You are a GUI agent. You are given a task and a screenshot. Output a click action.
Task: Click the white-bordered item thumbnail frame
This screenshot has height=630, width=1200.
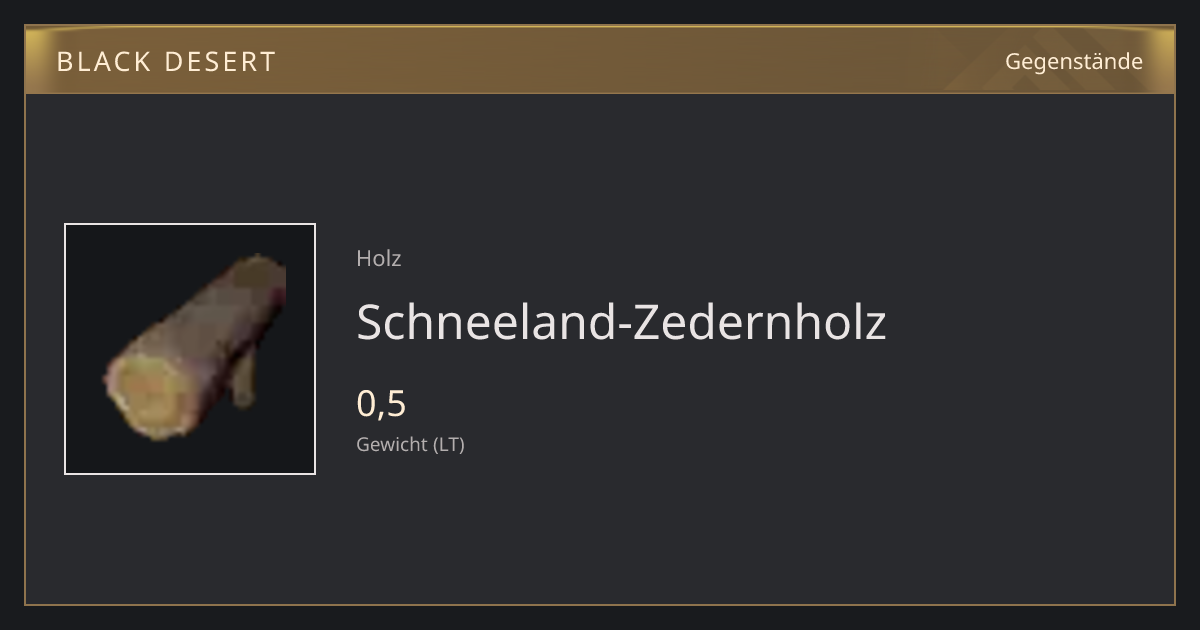pyautogui.click(x=190, y=349)
